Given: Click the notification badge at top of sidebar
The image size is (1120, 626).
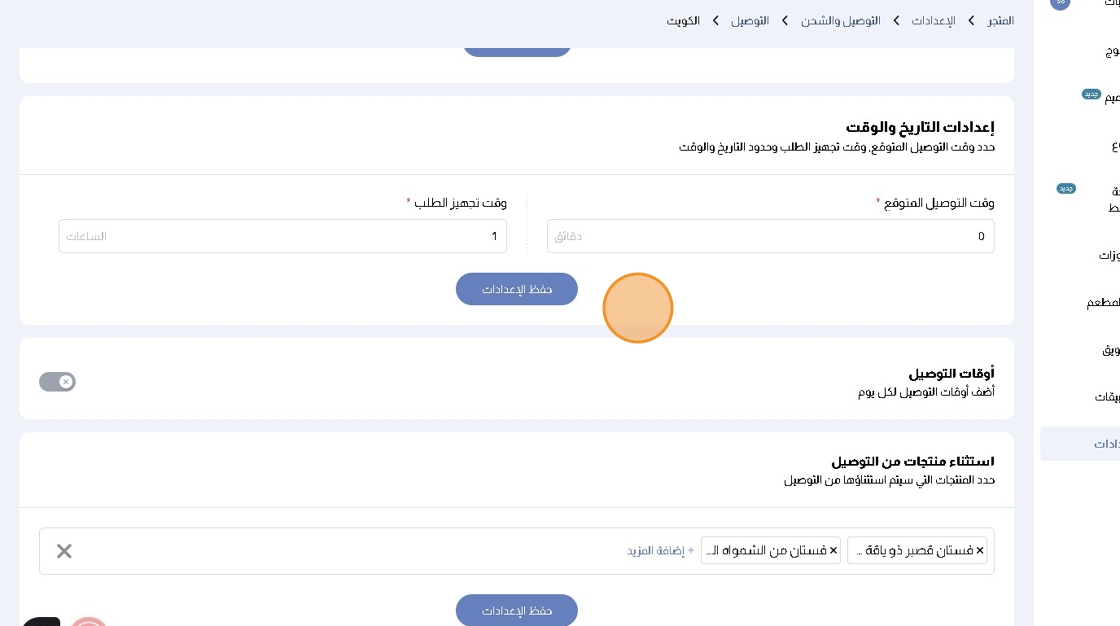Looking at the screenshot, I should pyautogui.click(x=1060, y=4).
